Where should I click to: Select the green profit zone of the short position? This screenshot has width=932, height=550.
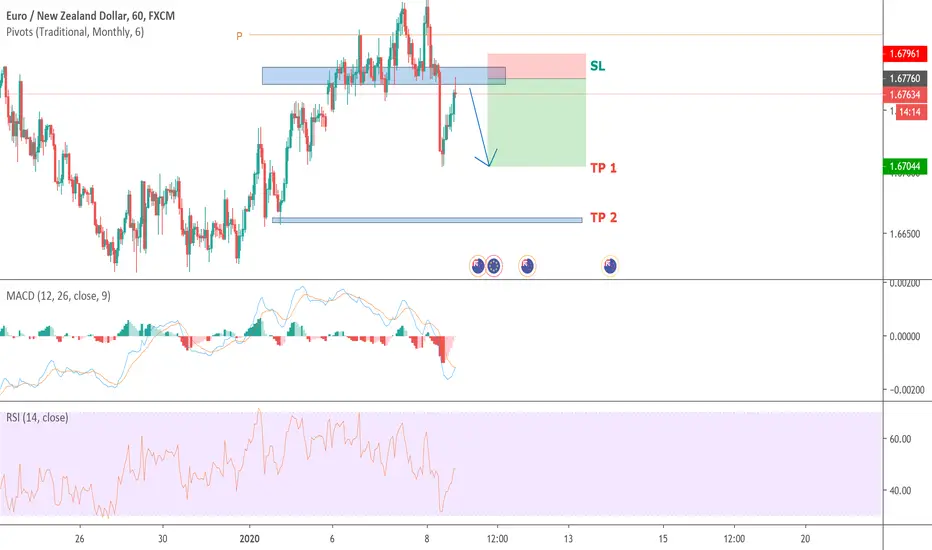[x=537, y=122]
